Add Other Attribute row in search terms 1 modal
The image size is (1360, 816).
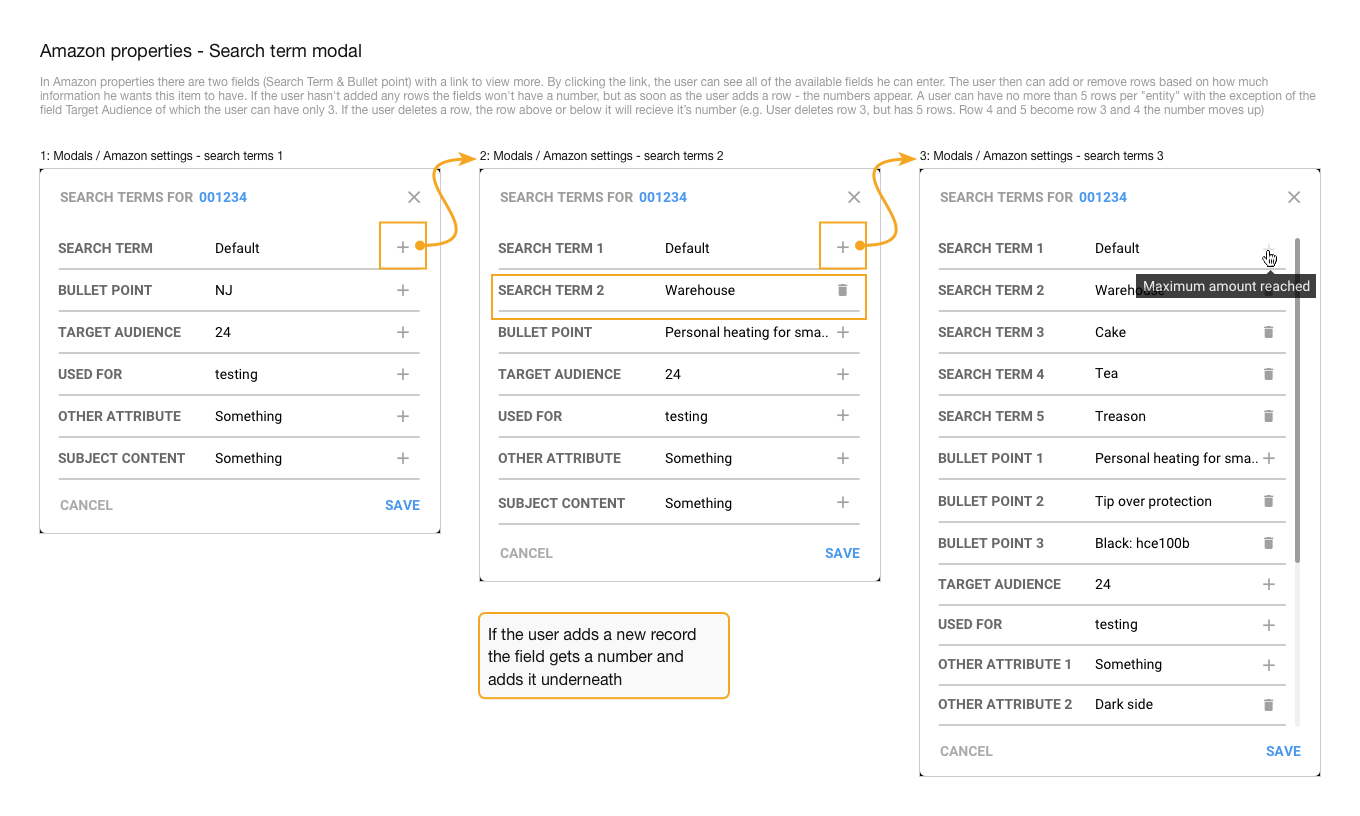pos(403,416)
